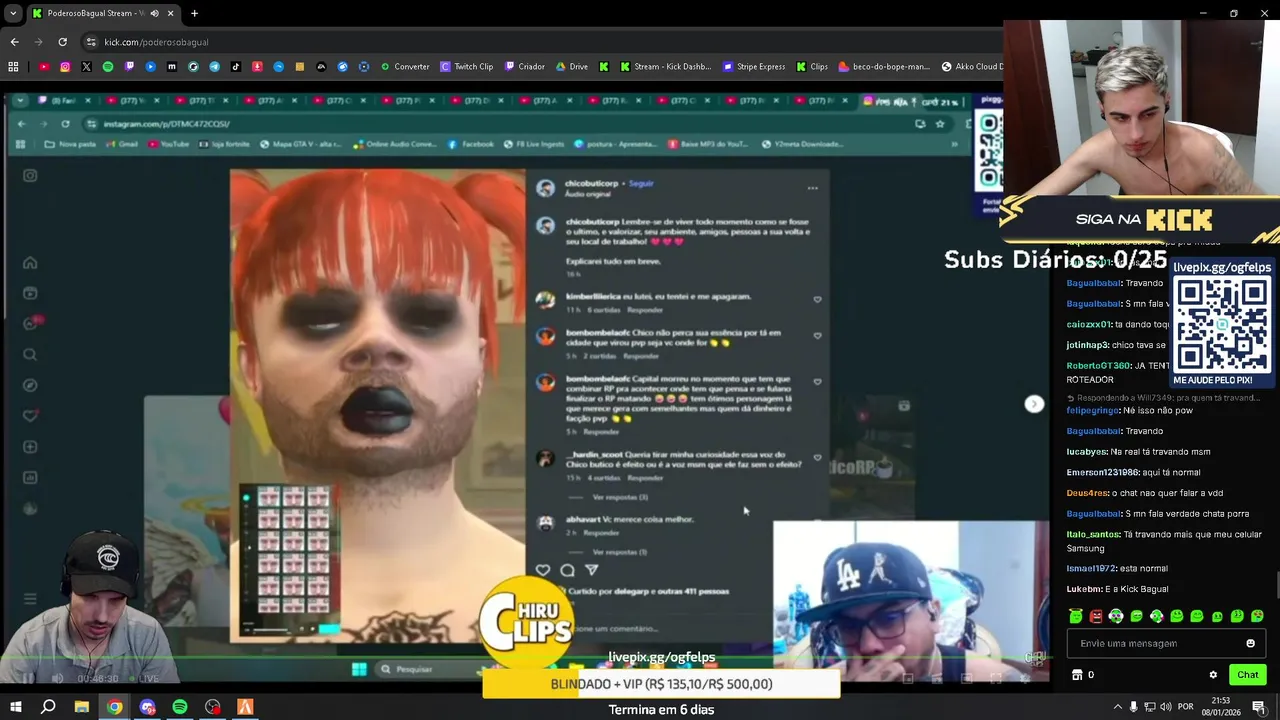
Task: Go back using the browser back arrow
Action: (14, 42)
